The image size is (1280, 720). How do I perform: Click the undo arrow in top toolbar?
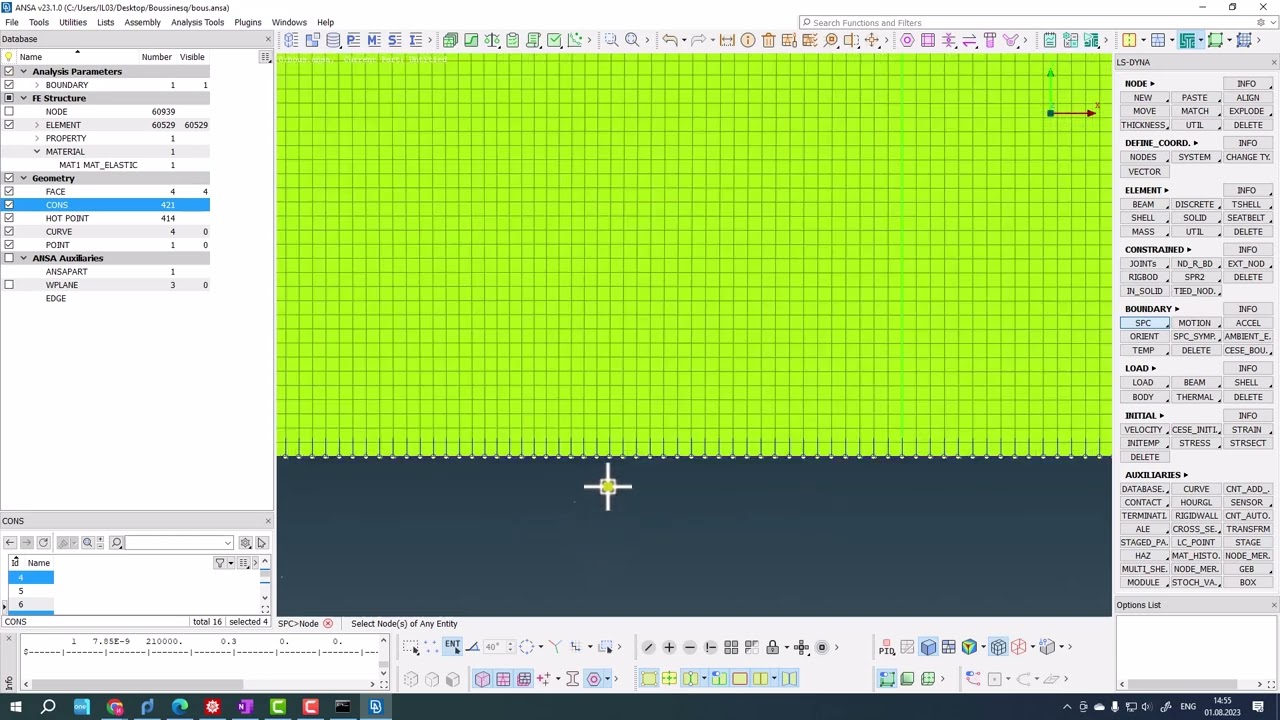pos(669,40)
